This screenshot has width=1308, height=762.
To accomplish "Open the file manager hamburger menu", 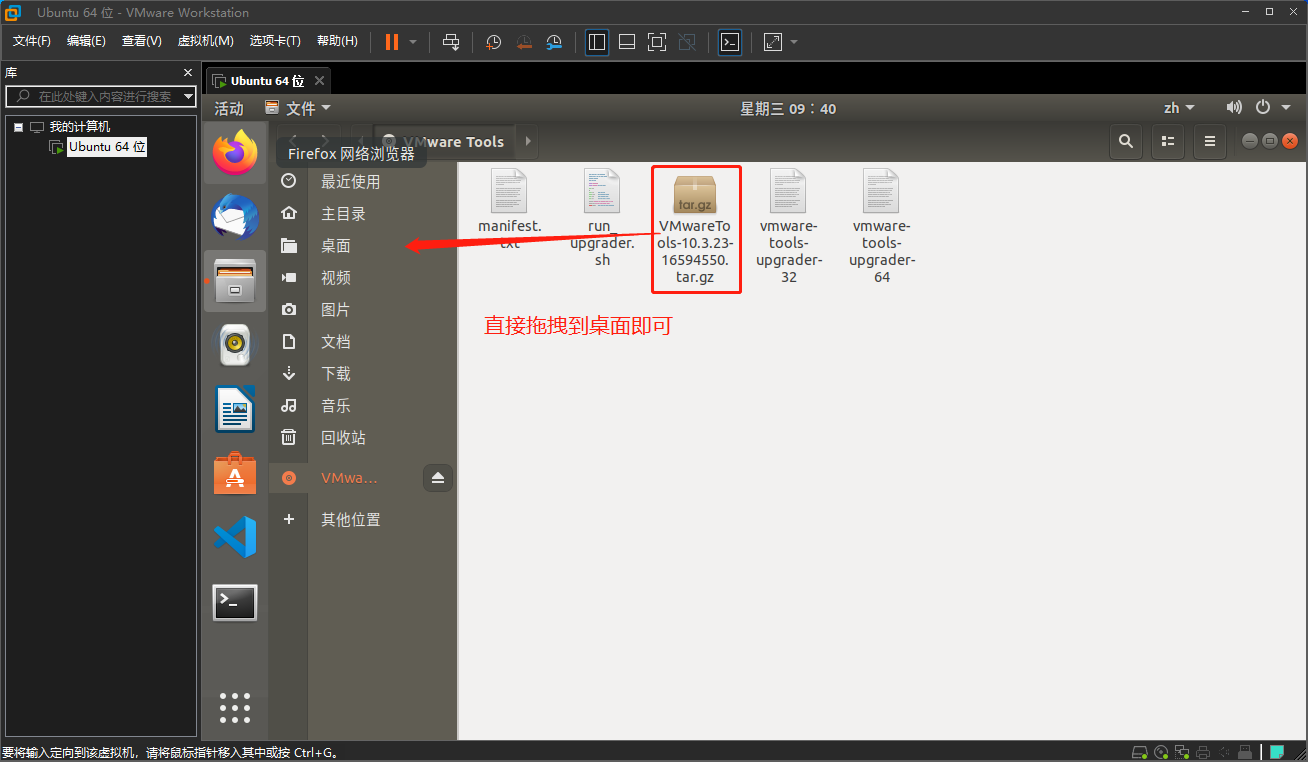I will (1209, 141).
